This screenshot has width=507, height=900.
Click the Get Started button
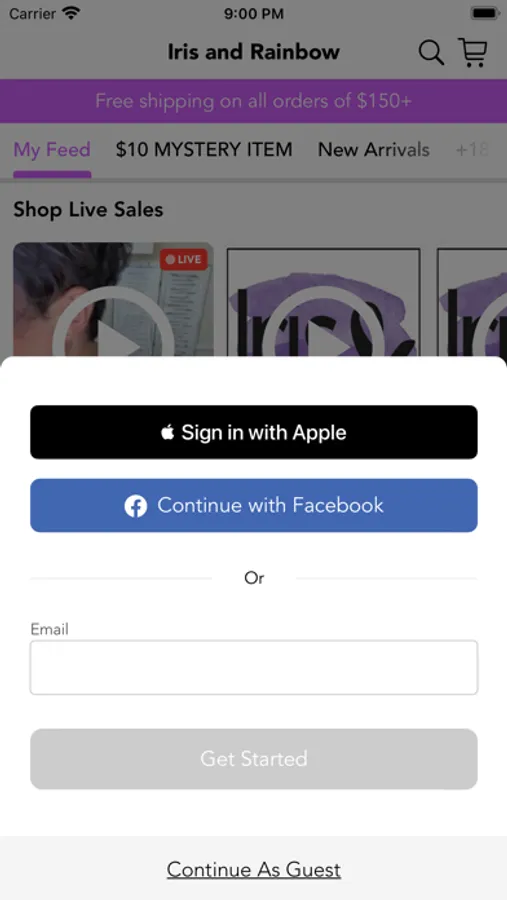tap(254, 759)
